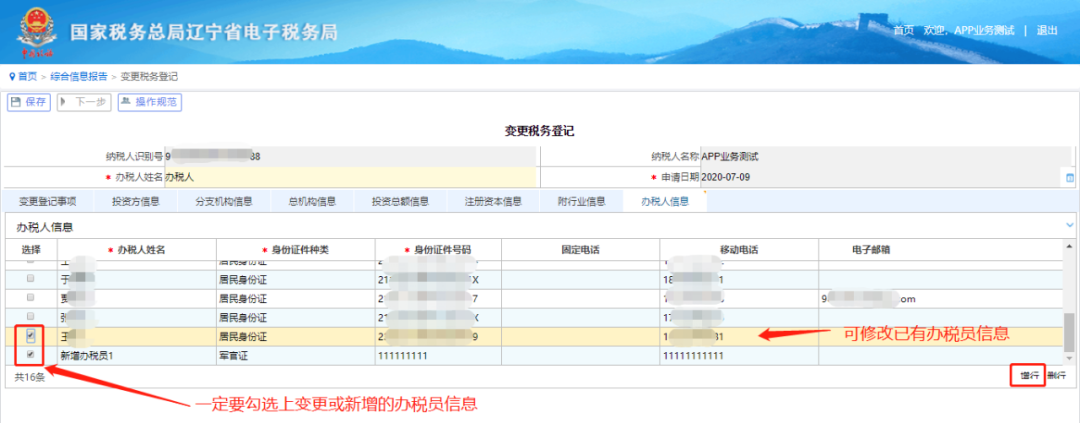This screenshot has height=423, width=1080.
Task: Click the 变更税务登记 form title
Action: click(x=539, y=132)
